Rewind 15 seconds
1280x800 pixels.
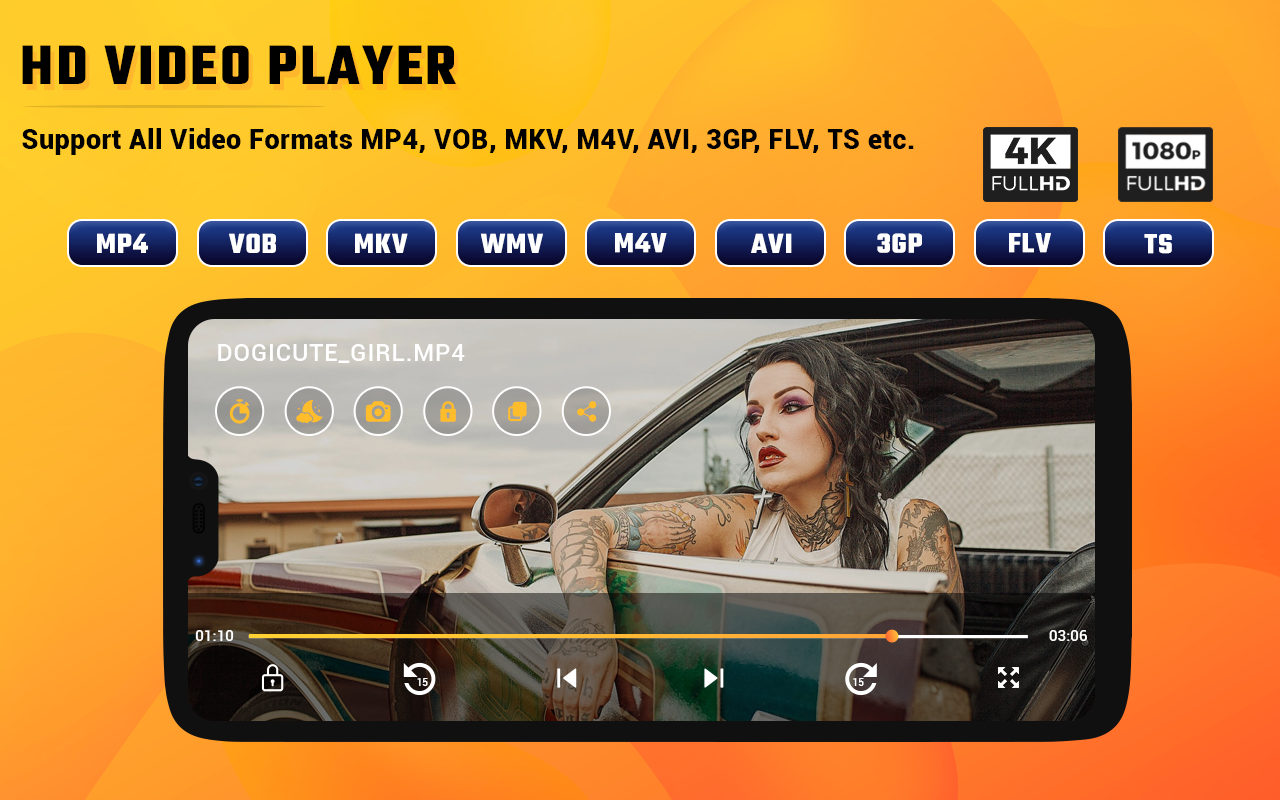[419, 678]
